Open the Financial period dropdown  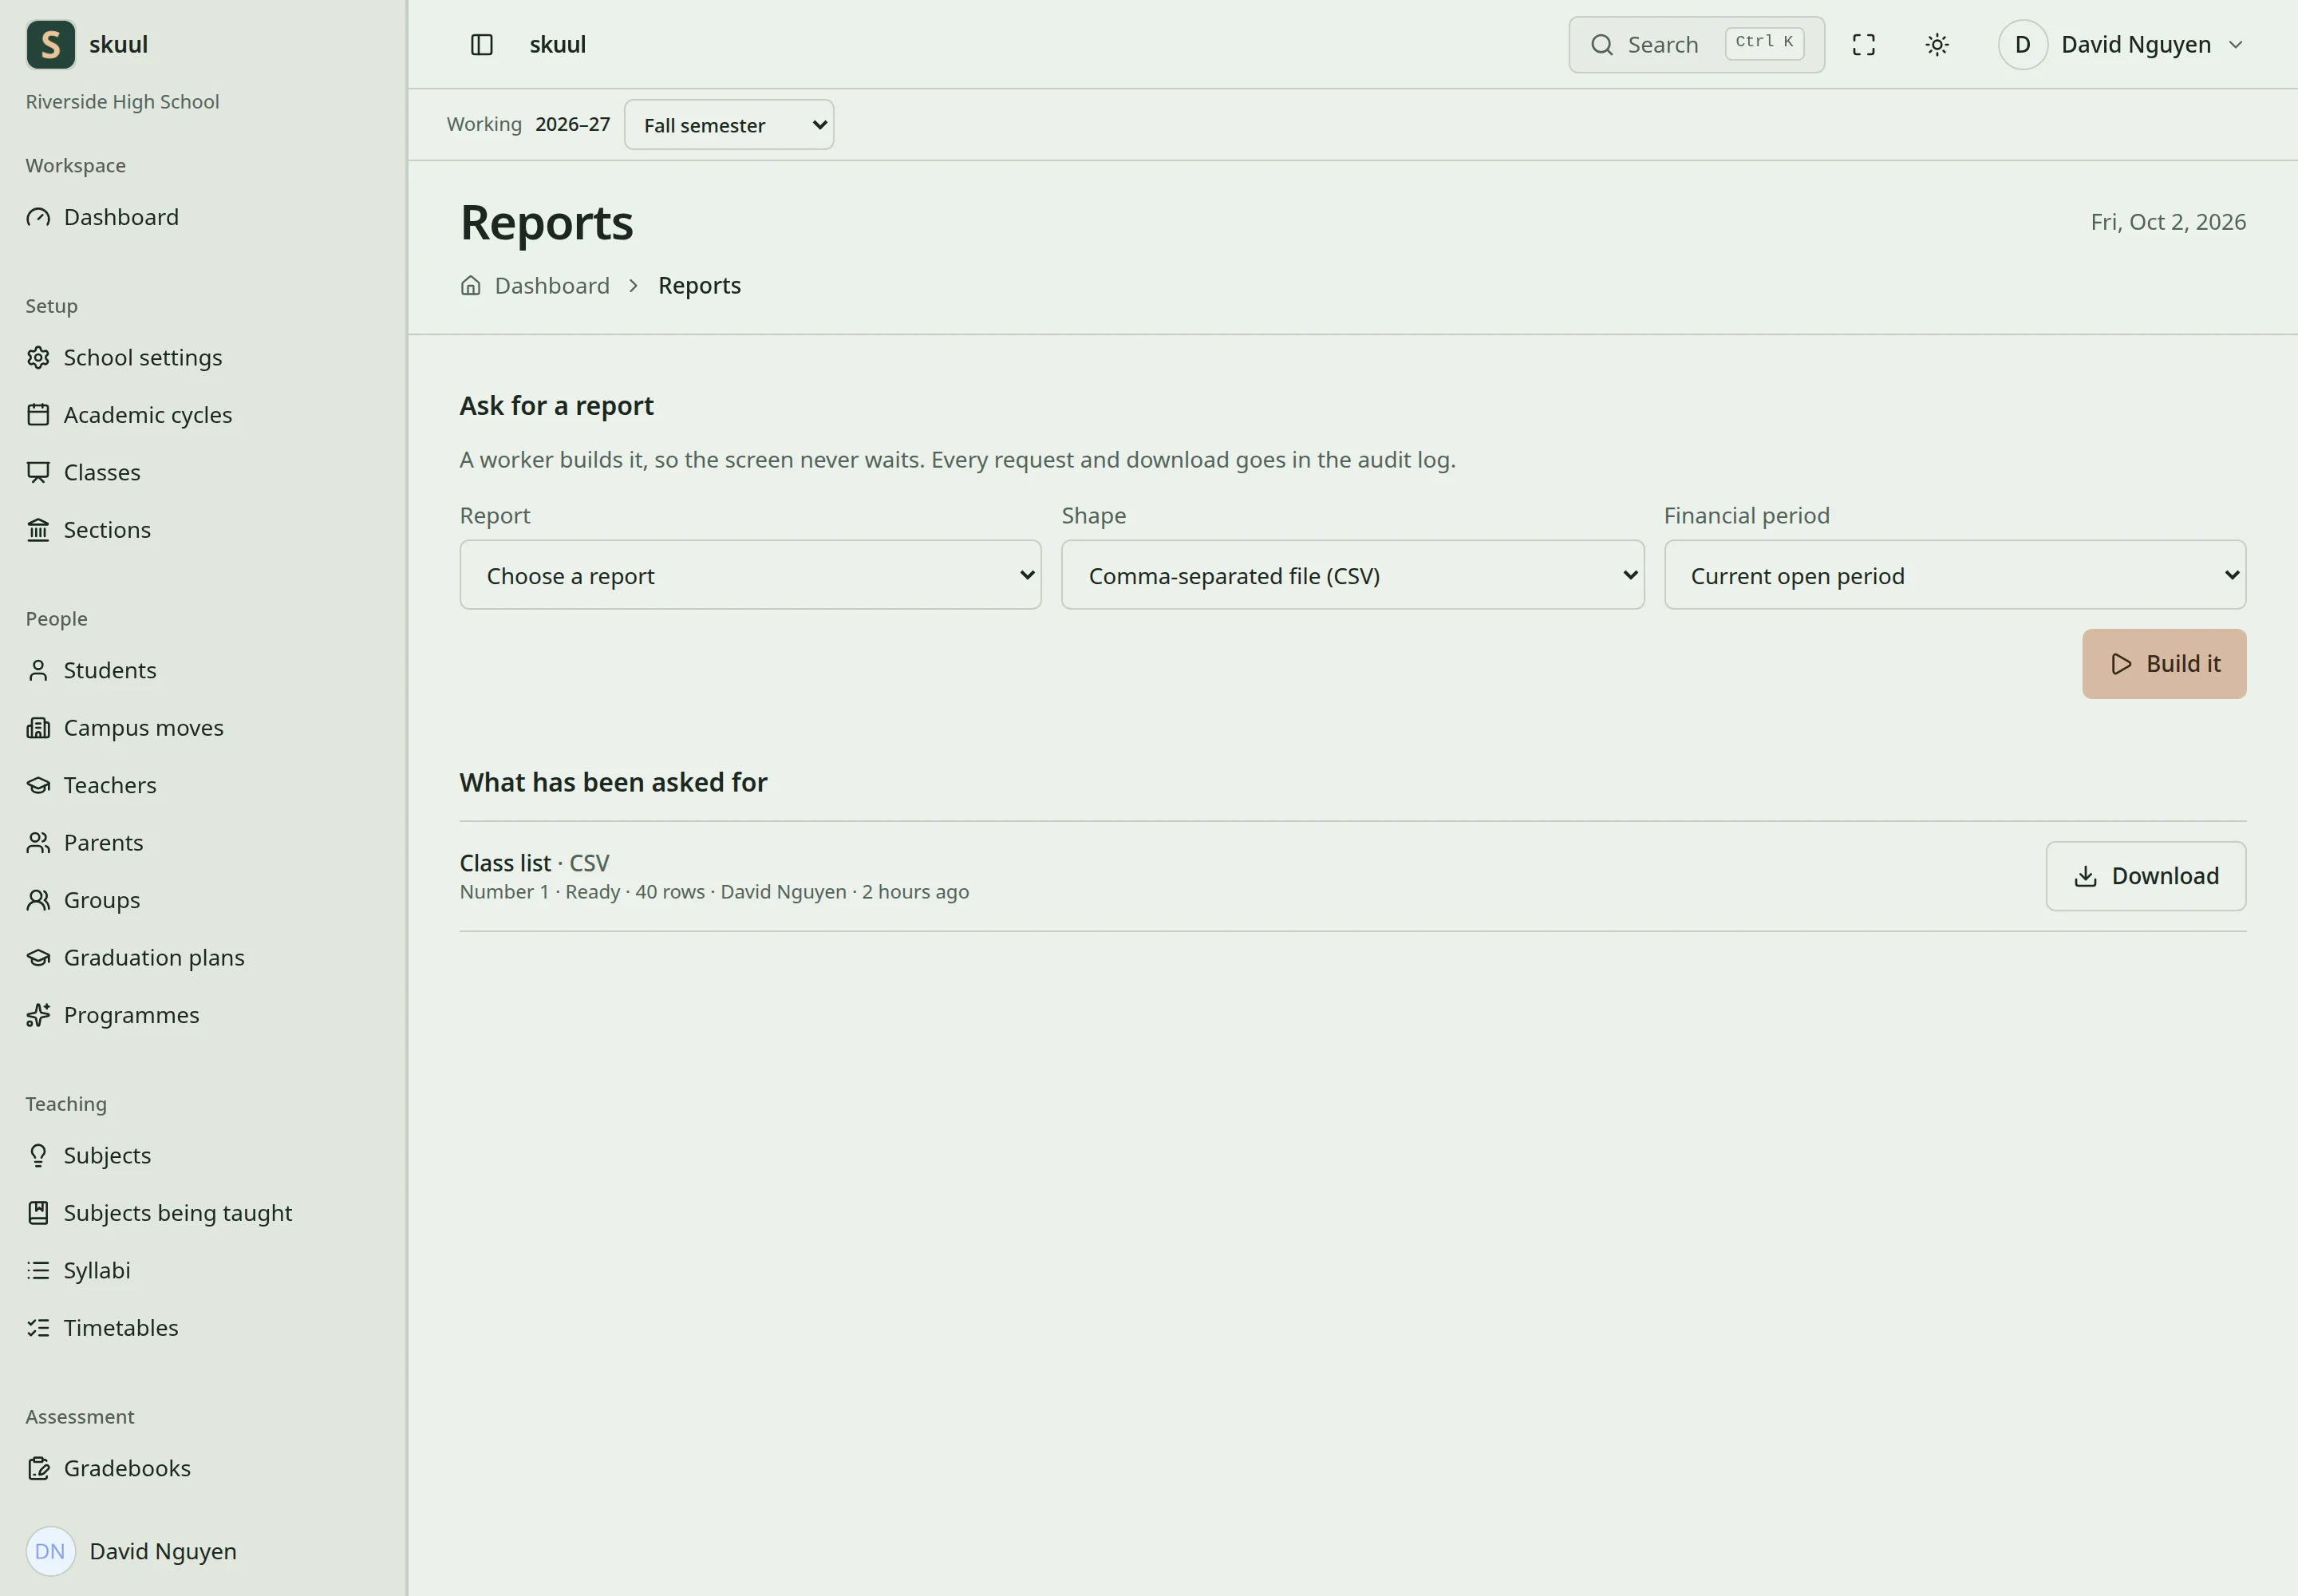point(1954,575)
